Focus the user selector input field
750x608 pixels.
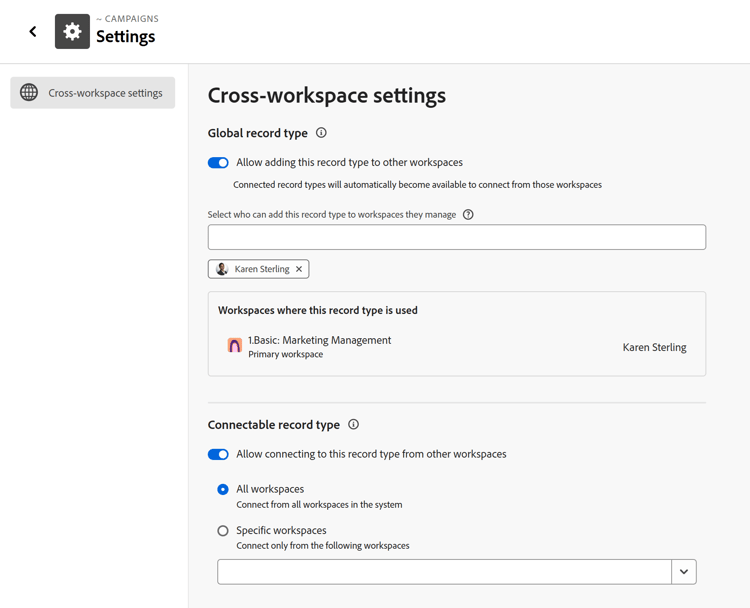coord(456,237)
